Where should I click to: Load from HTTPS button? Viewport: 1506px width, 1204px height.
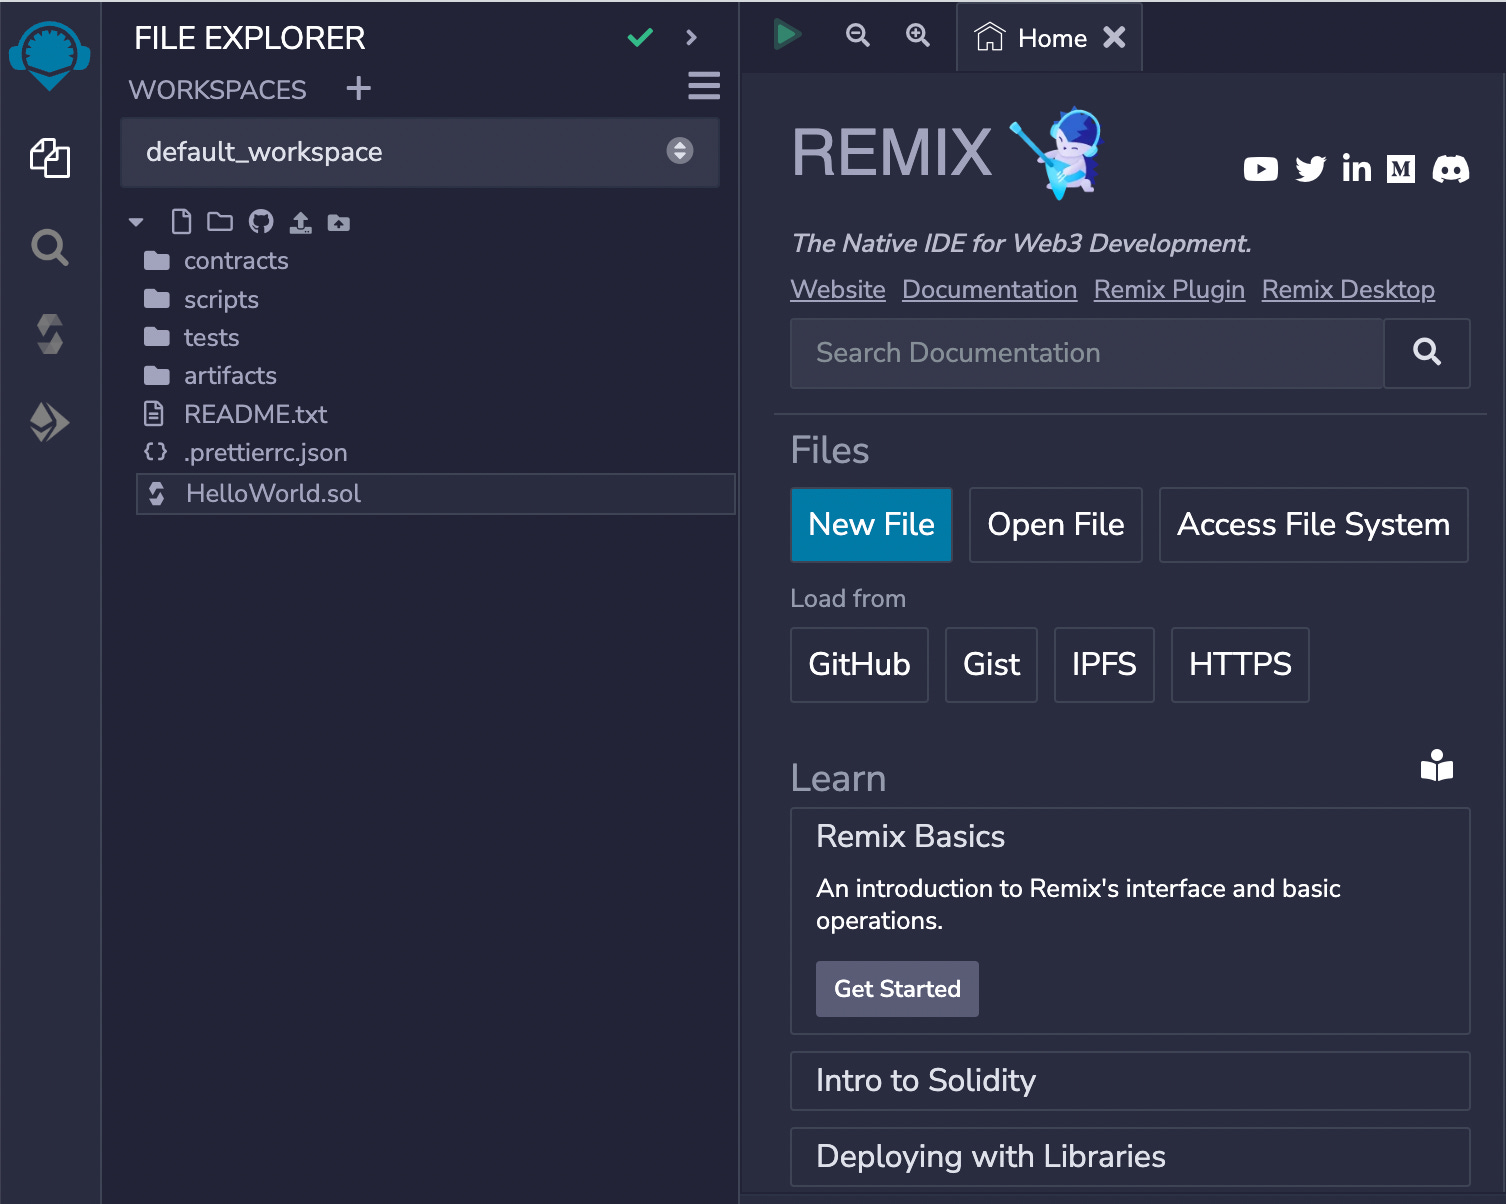pos(1240,665)
